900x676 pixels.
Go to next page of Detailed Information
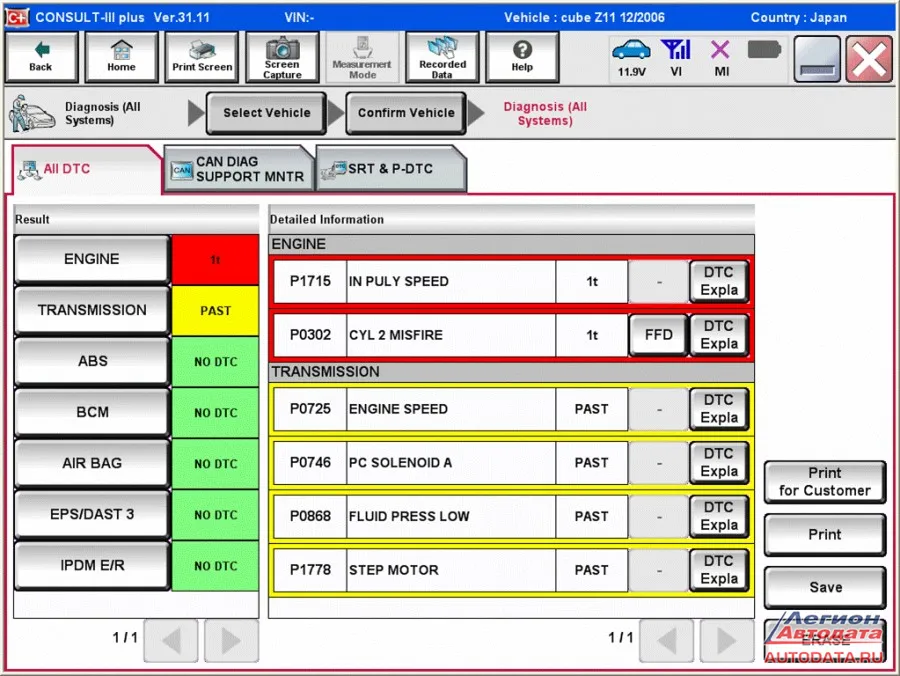[727, 640]
